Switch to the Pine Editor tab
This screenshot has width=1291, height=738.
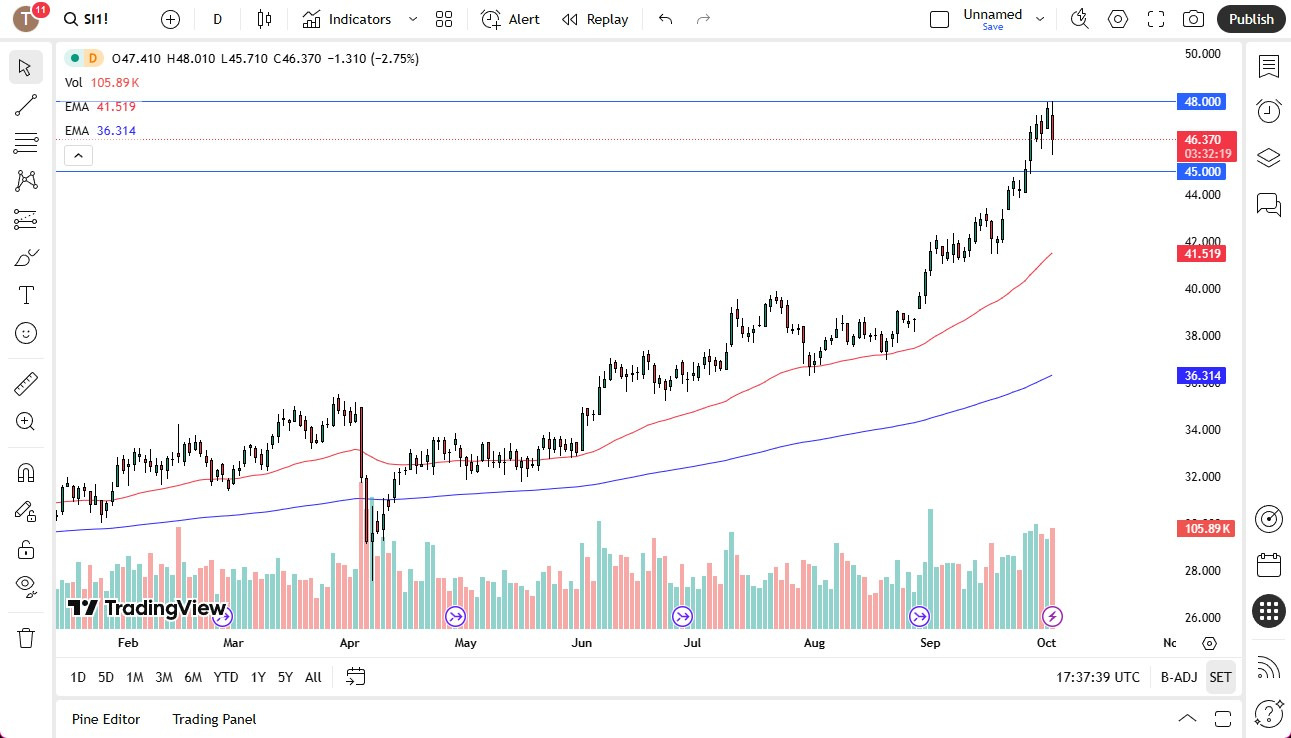click(105, 719)
